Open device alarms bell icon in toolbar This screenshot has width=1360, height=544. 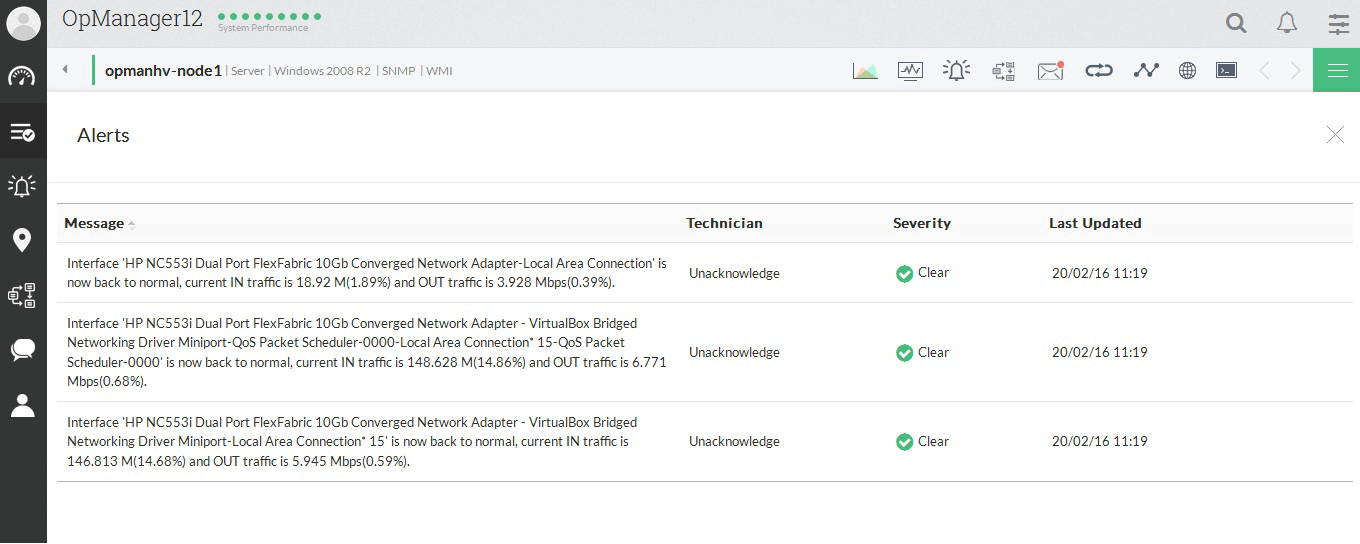[956, 71]
